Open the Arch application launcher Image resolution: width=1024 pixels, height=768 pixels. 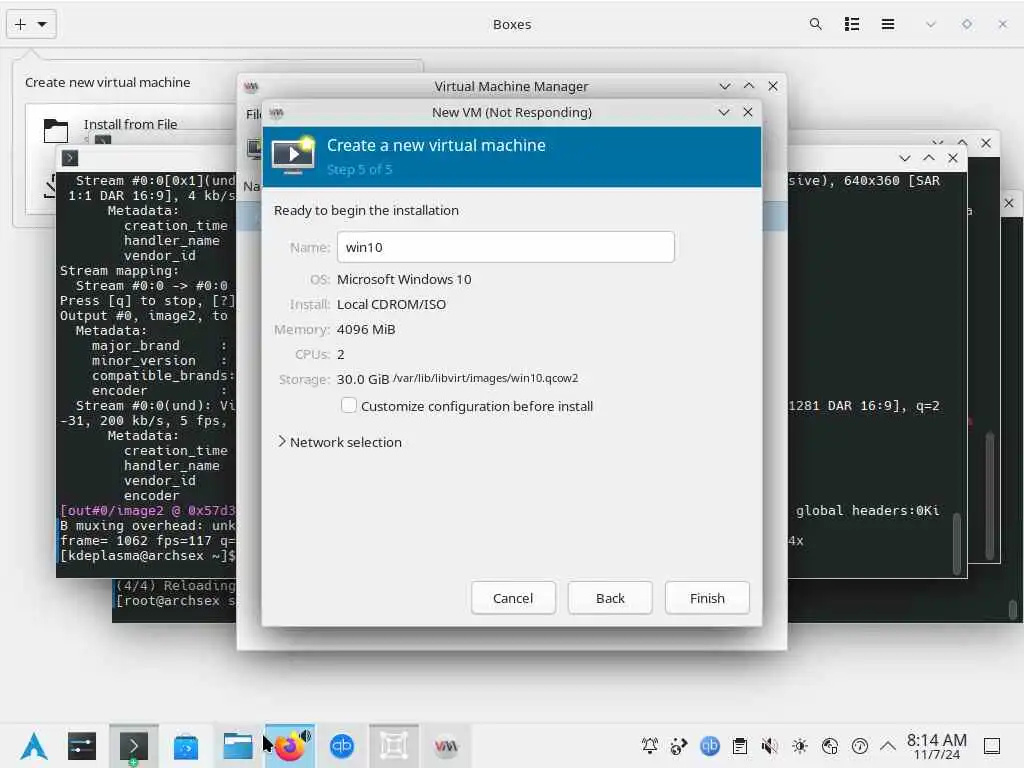point(34,746)
